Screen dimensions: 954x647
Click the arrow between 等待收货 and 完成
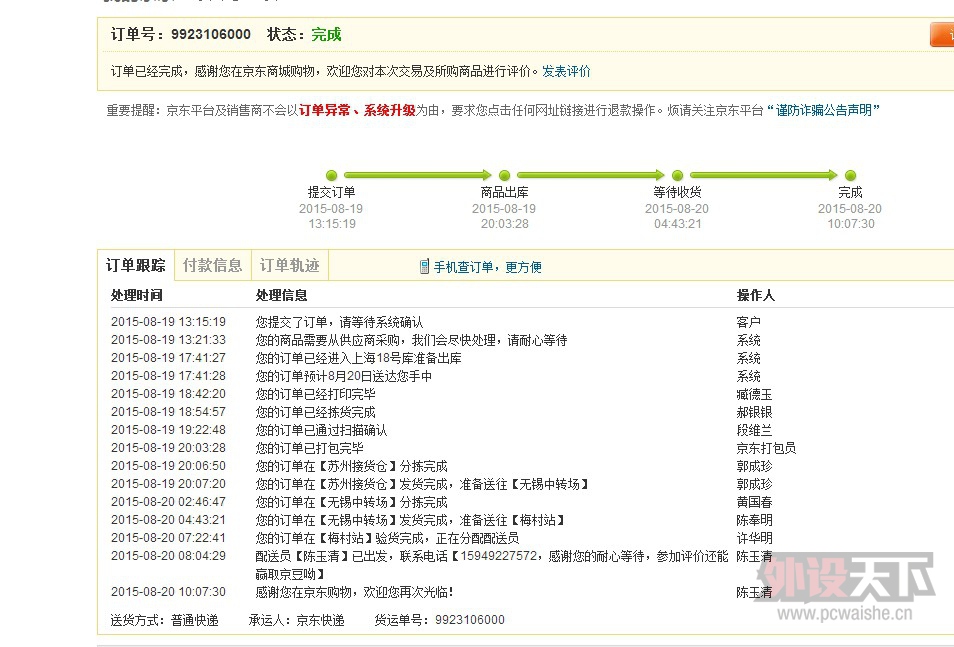pyautogui.click(x=764, y=176)
